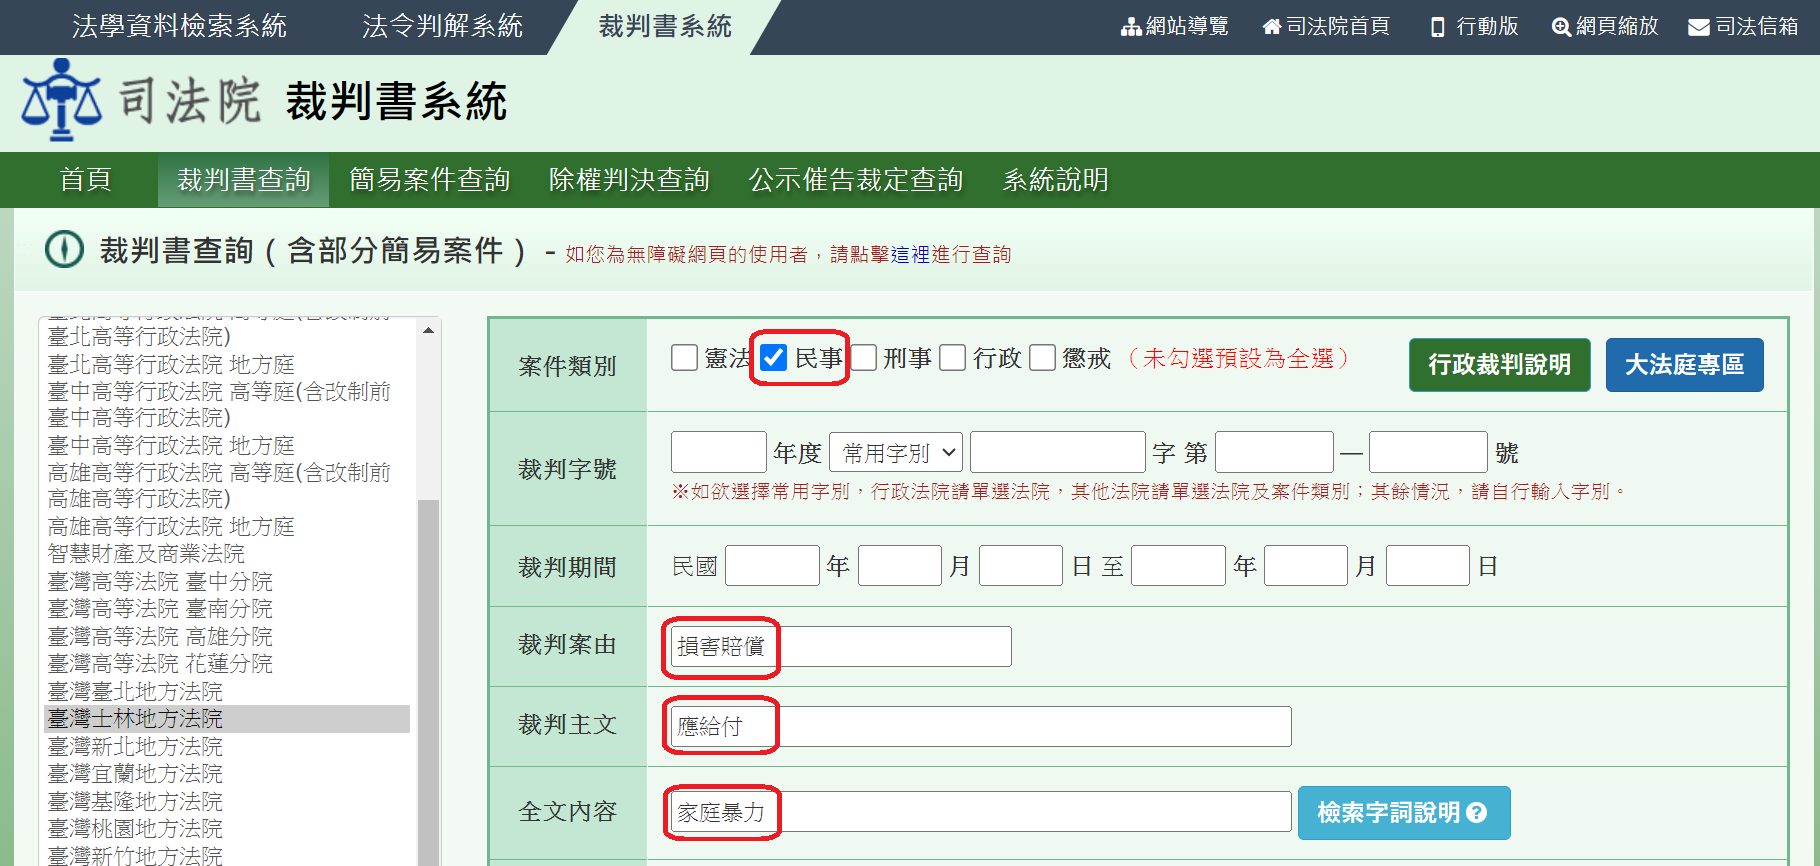Open the 法學資料檢索系統 tab

click(179, 27)
